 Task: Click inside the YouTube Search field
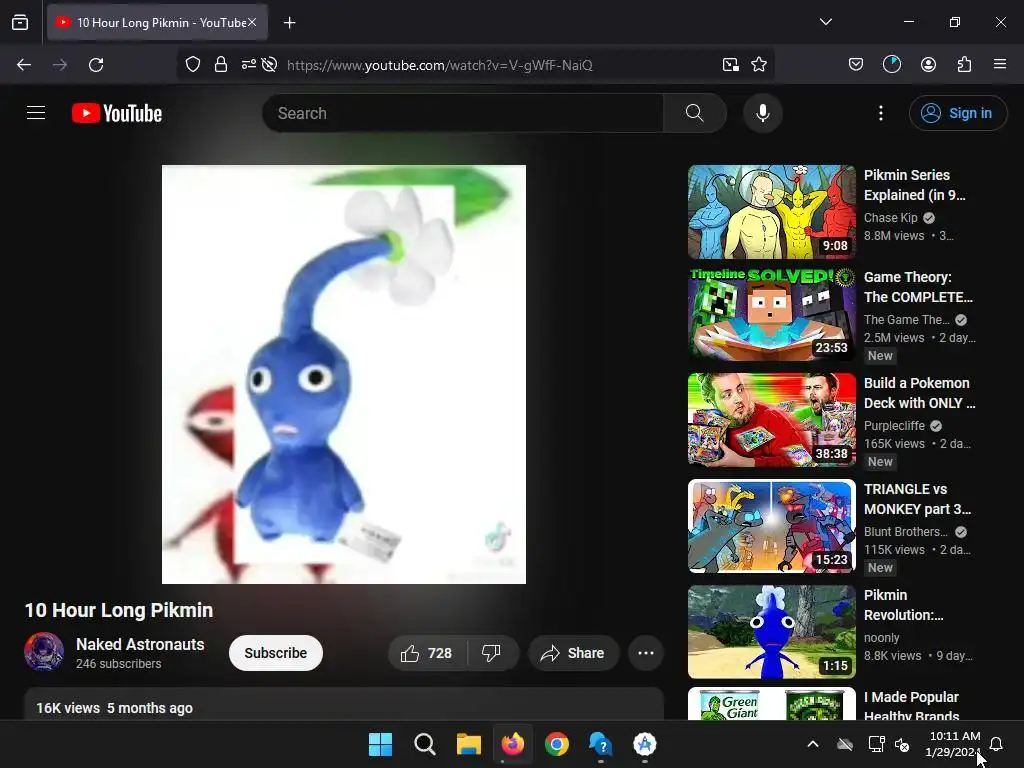462,113
